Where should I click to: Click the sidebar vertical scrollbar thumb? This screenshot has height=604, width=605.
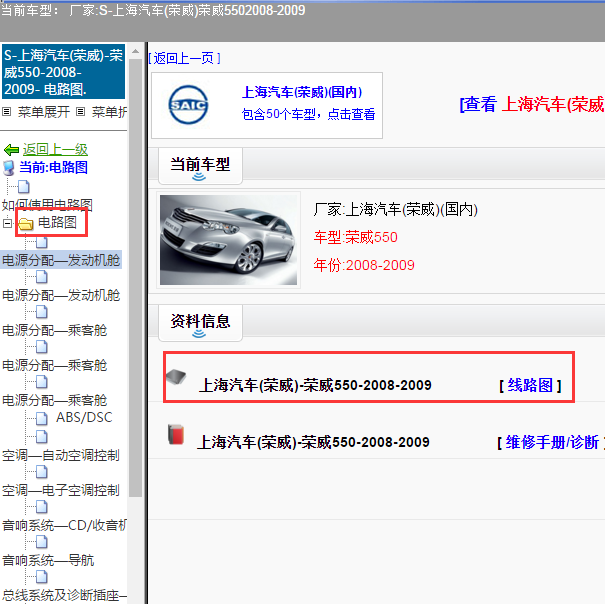pos(135,278)
